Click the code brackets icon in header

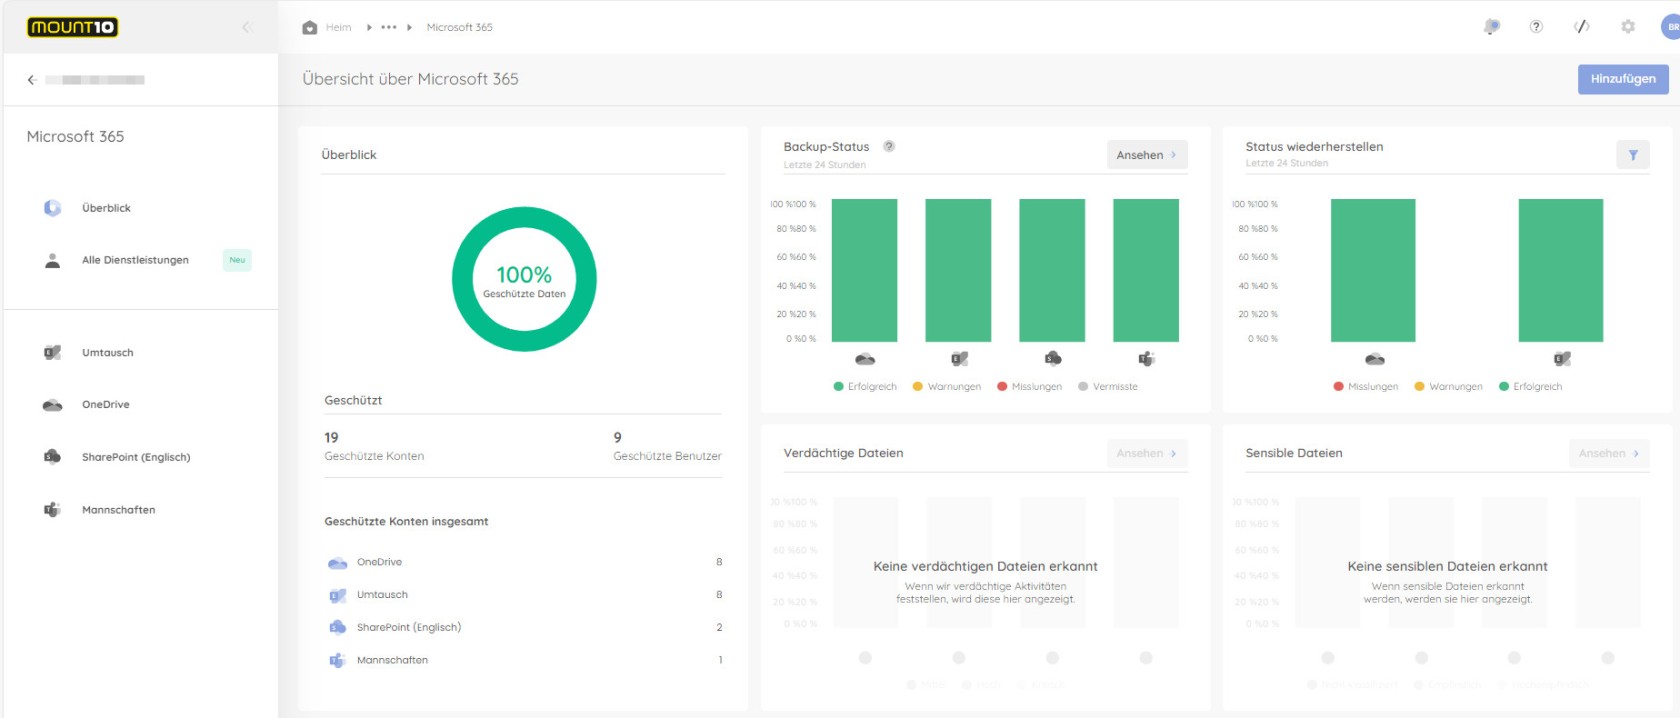tap(1582, 27)
